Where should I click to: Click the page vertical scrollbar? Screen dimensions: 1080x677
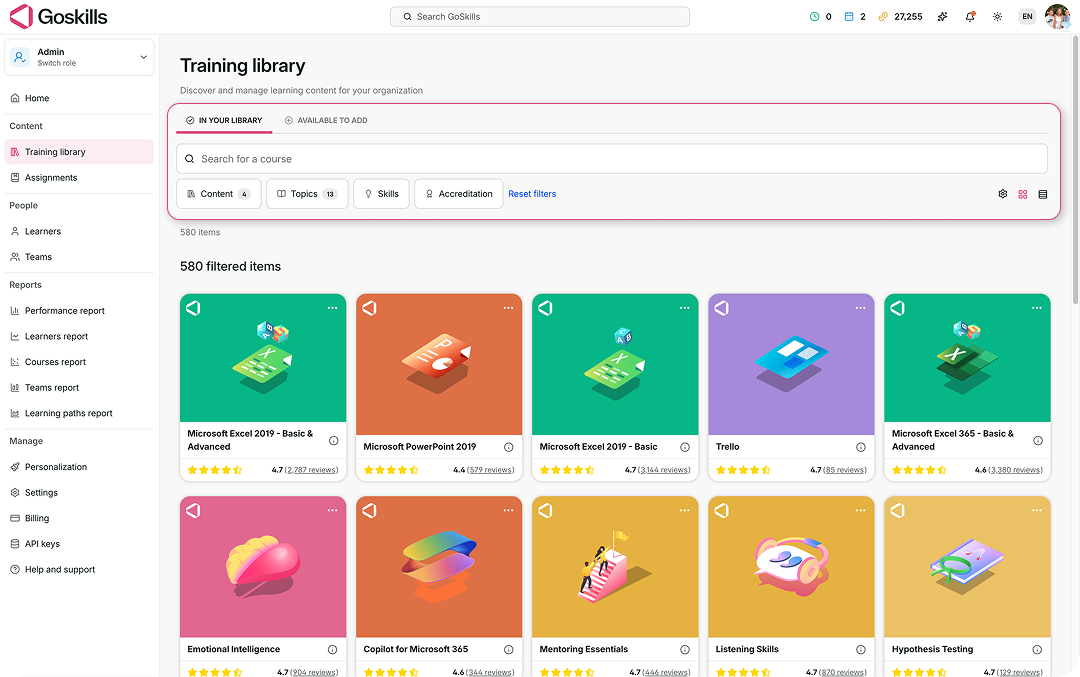click(1076, 169)
